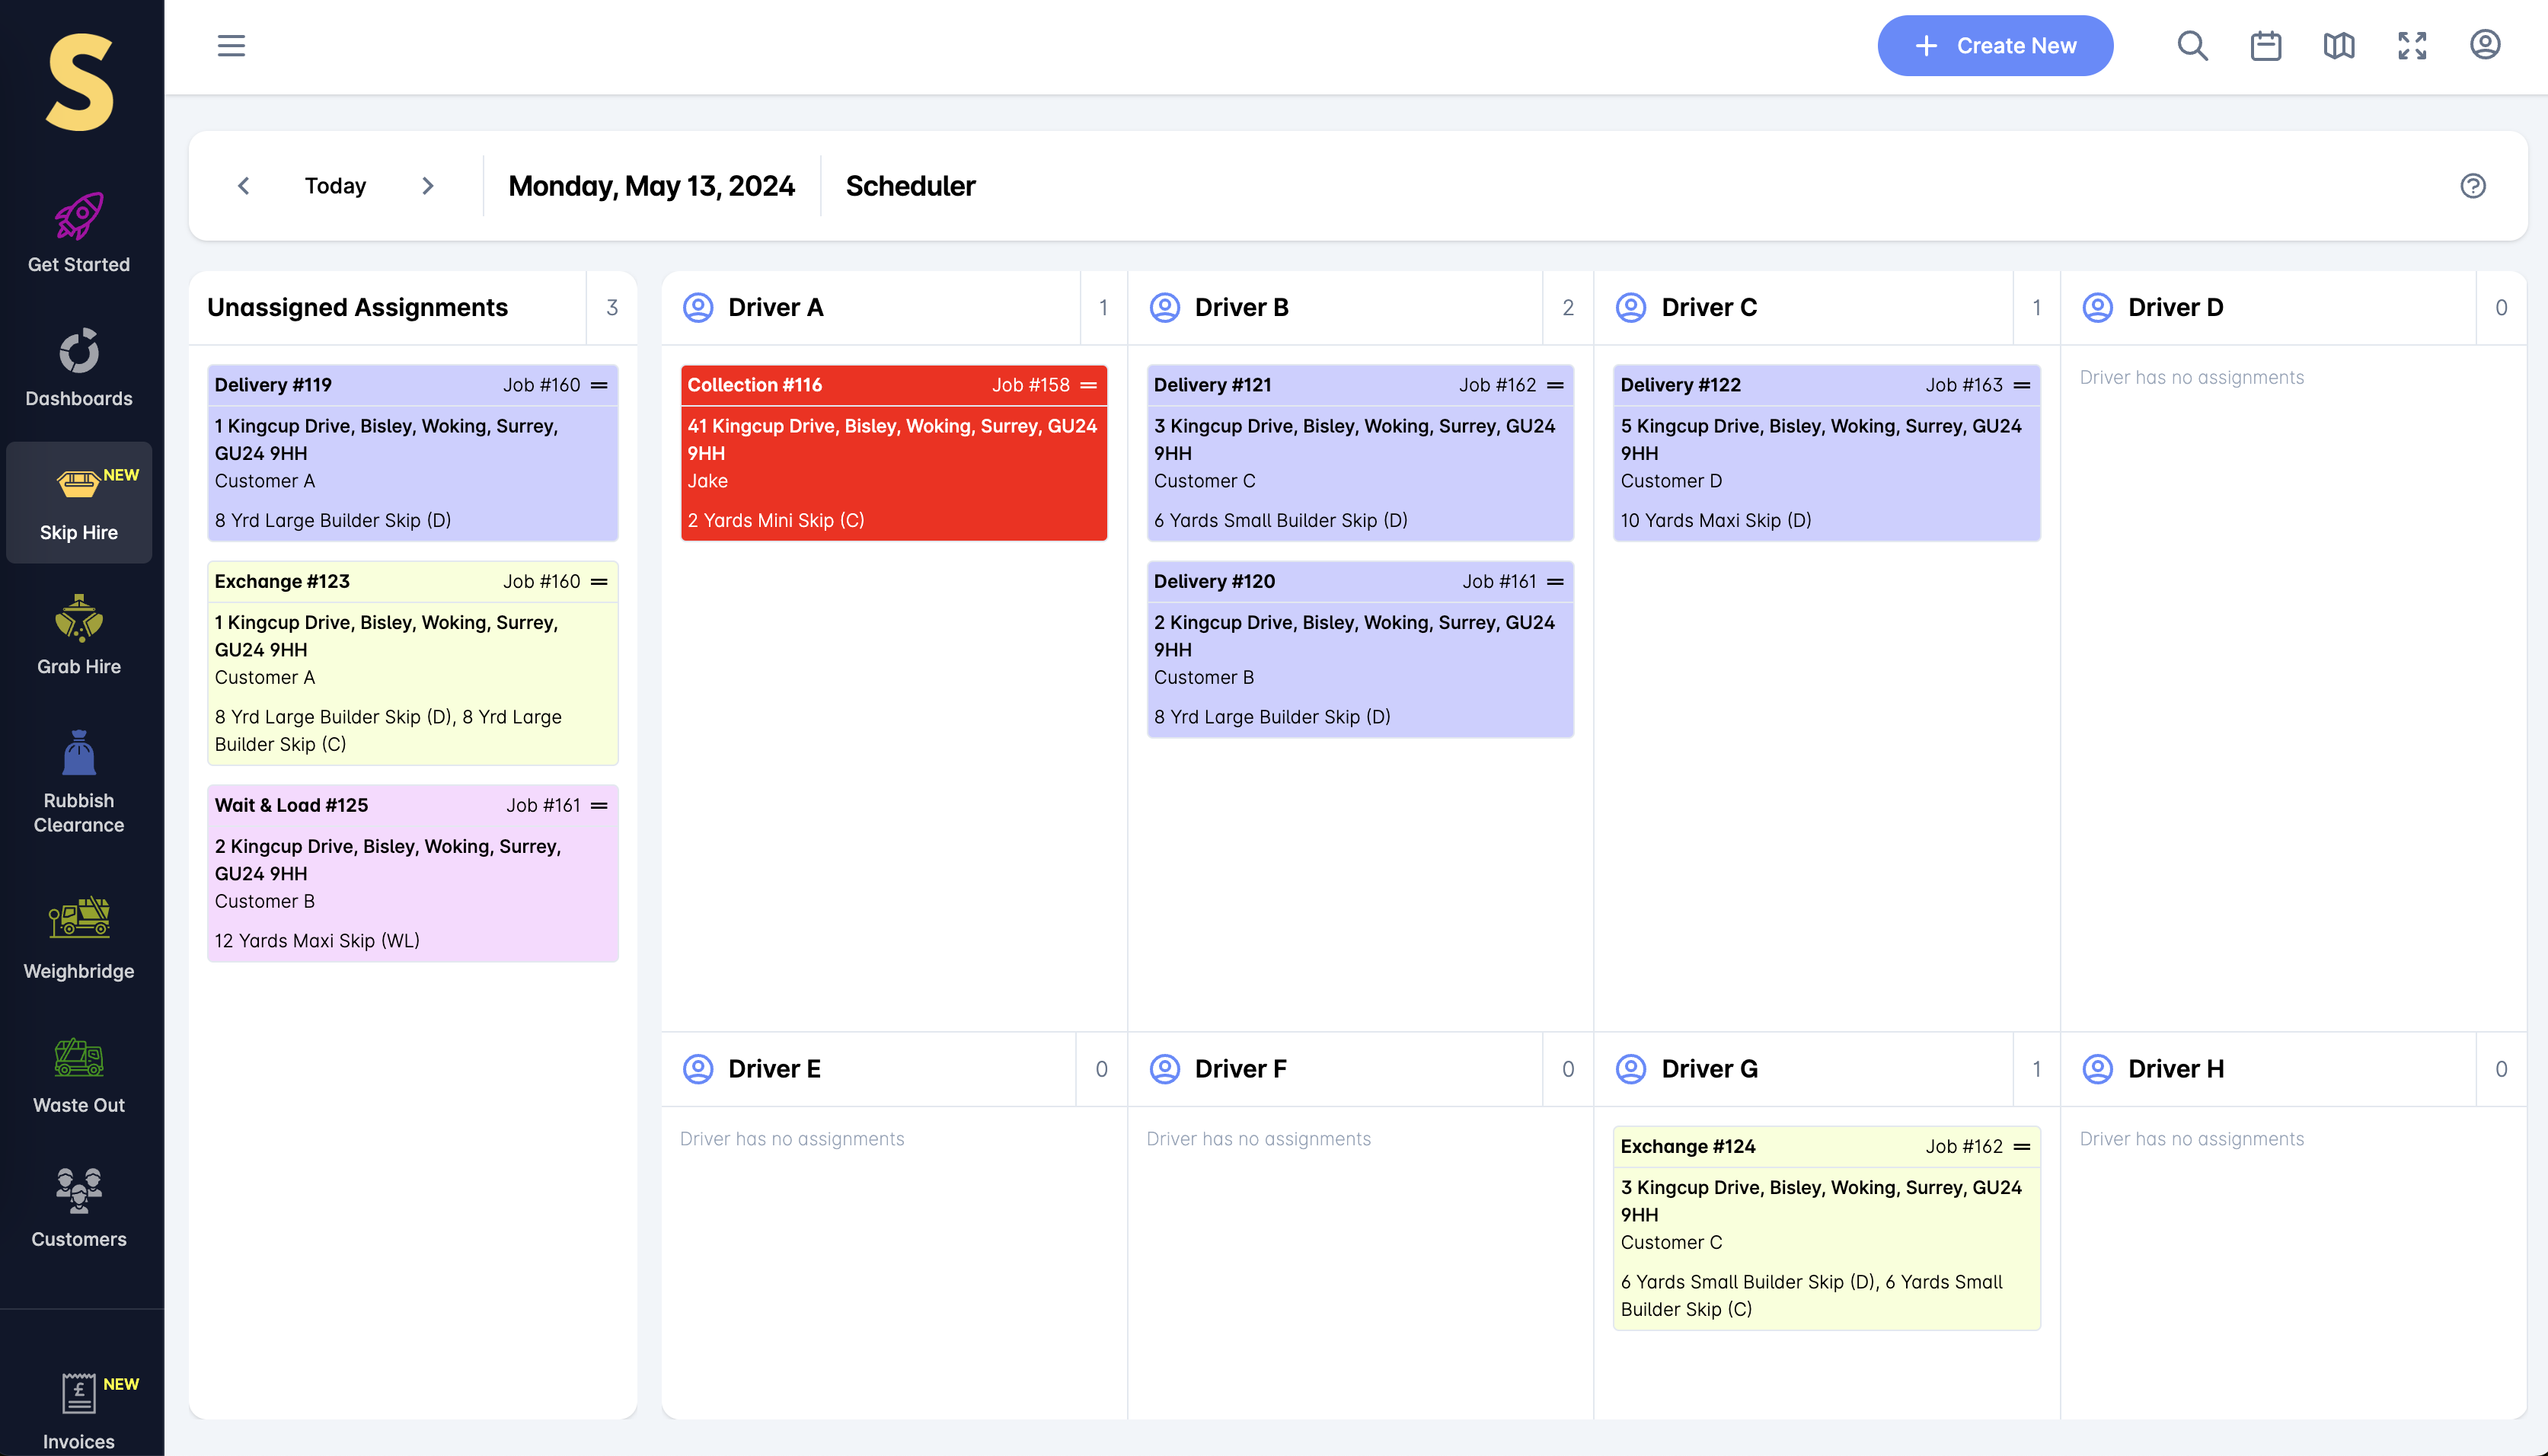Open the map view icon

point(2338,46)
